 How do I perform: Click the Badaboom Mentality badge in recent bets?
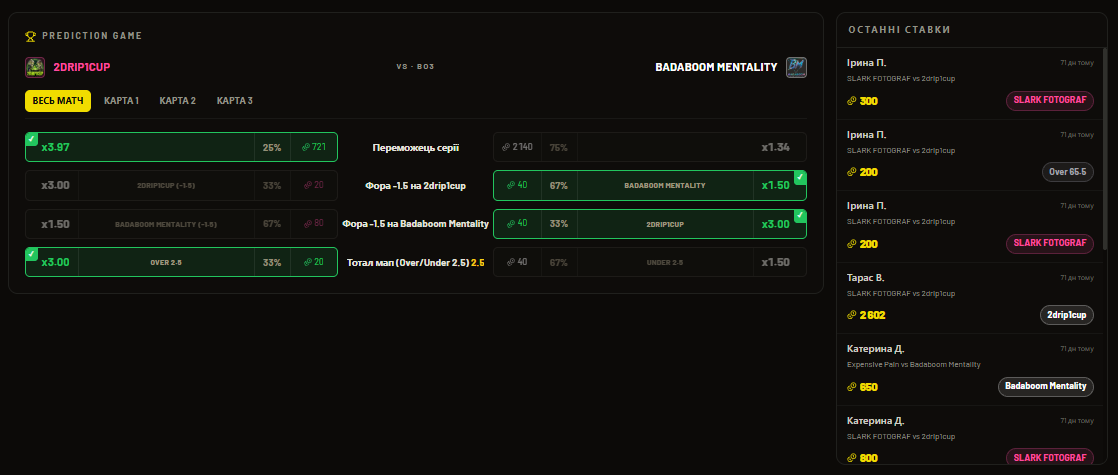[1045, 387]
